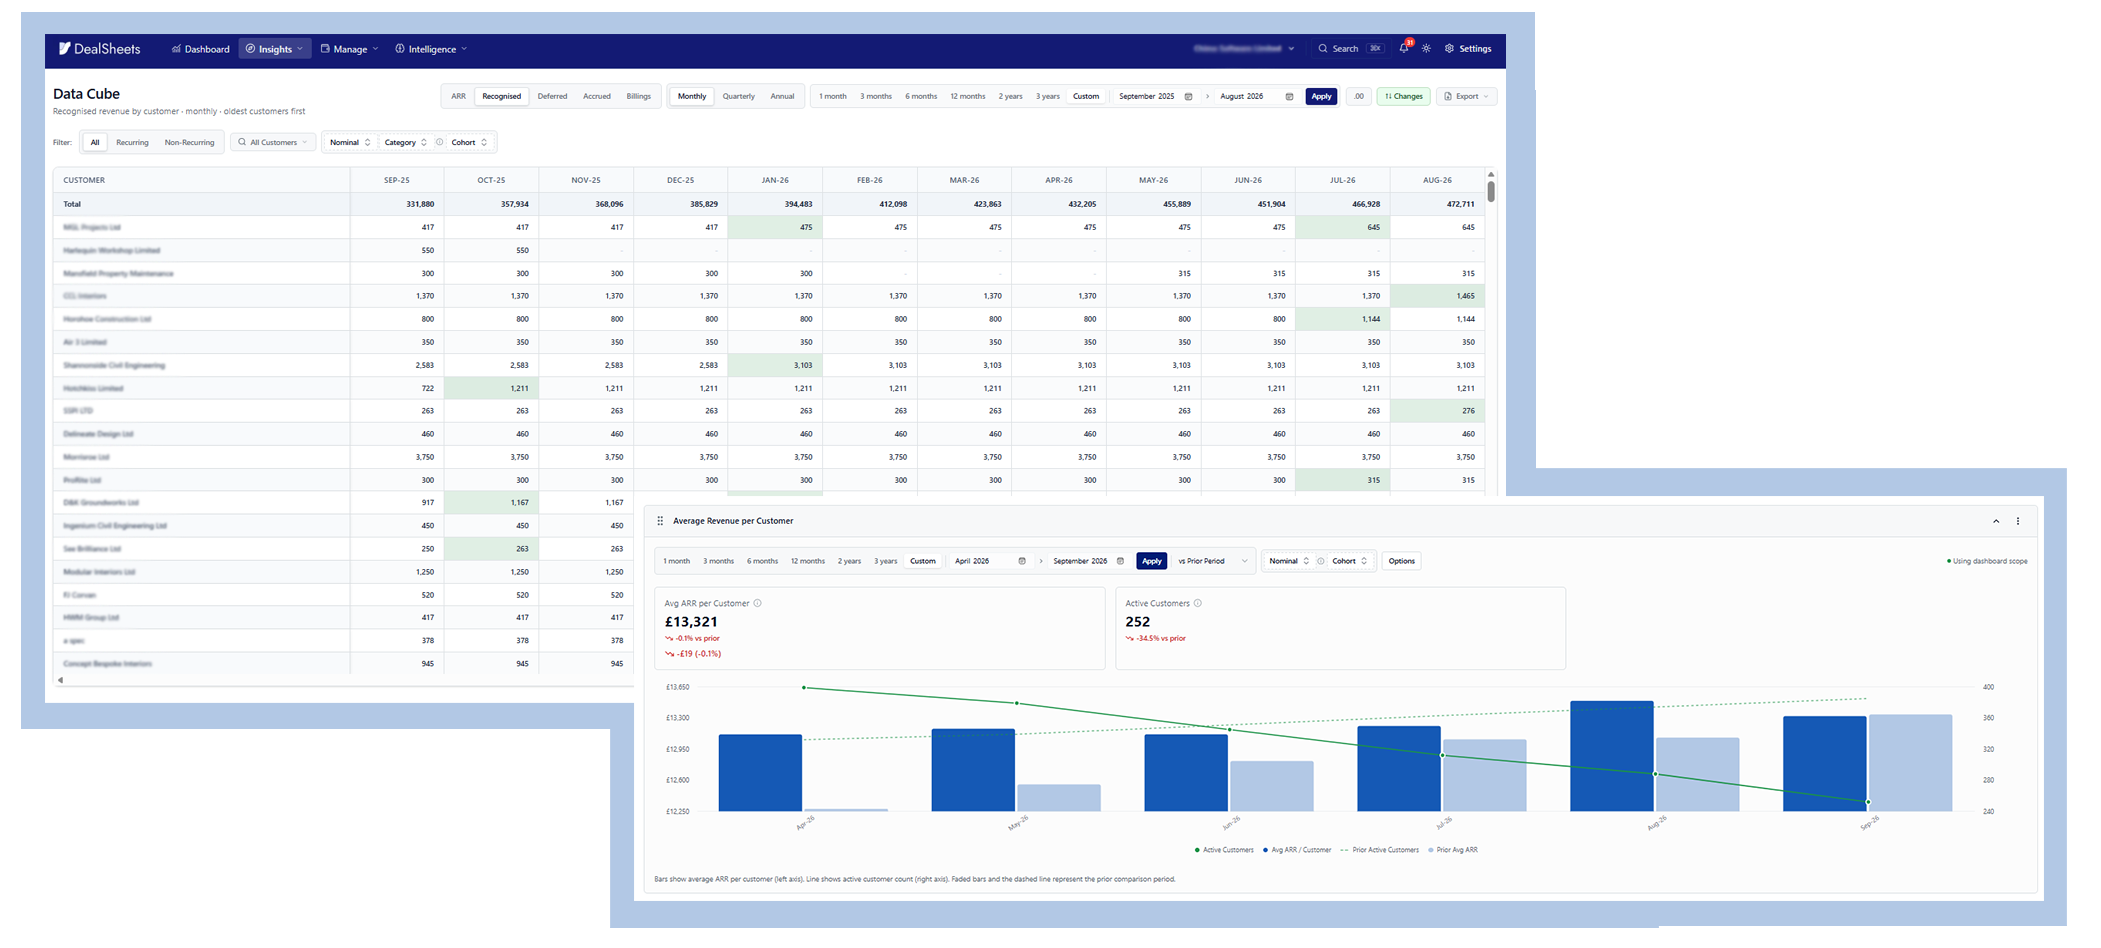The height and width of the screenshot is (948, 2101).
Task: Switch to the Deferred tab
Action: pos(552,97)
